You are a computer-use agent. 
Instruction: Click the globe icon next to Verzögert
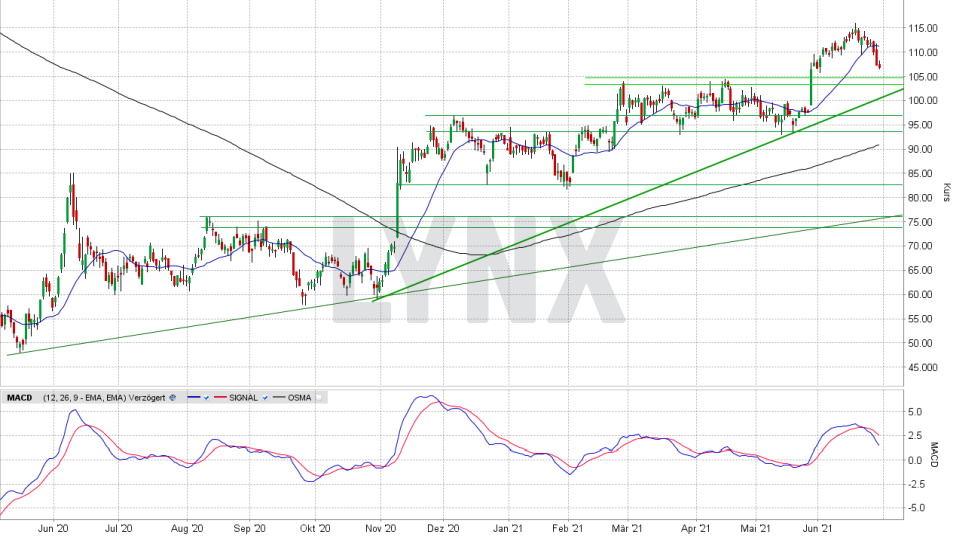pos(173,398)
